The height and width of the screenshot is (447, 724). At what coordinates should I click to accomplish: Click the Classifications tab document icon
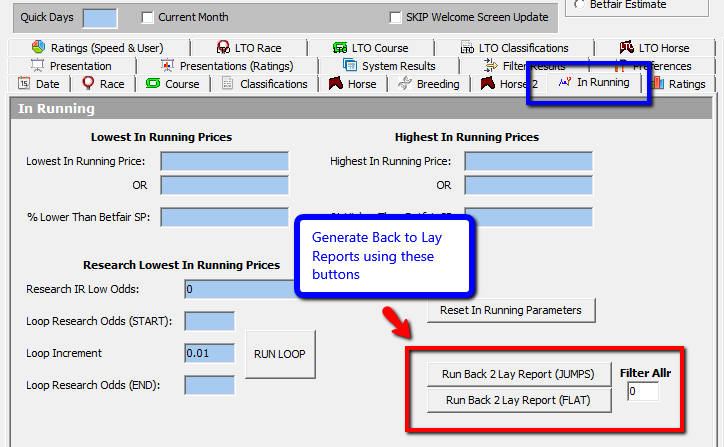tap(228, 84)
